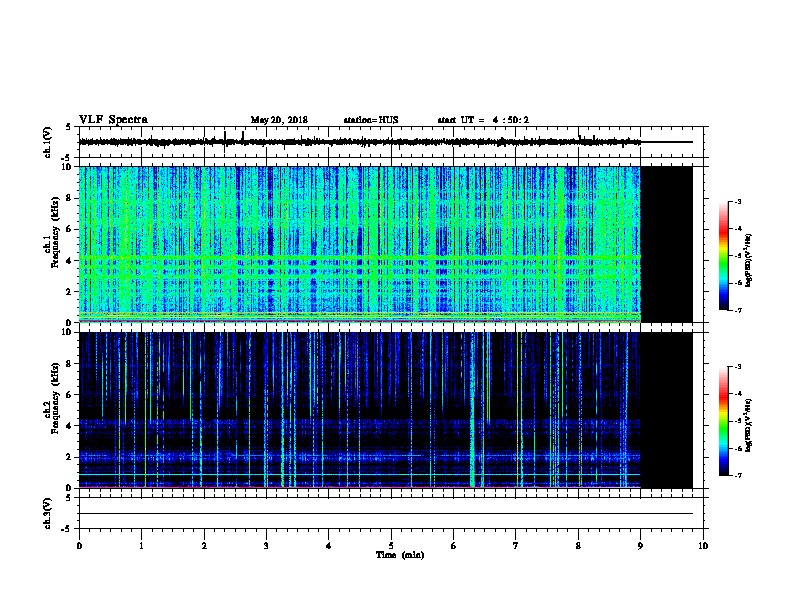Click the time-axis tick label '2'
Screen dimensions: 792x612
click(x=204, y=546)
